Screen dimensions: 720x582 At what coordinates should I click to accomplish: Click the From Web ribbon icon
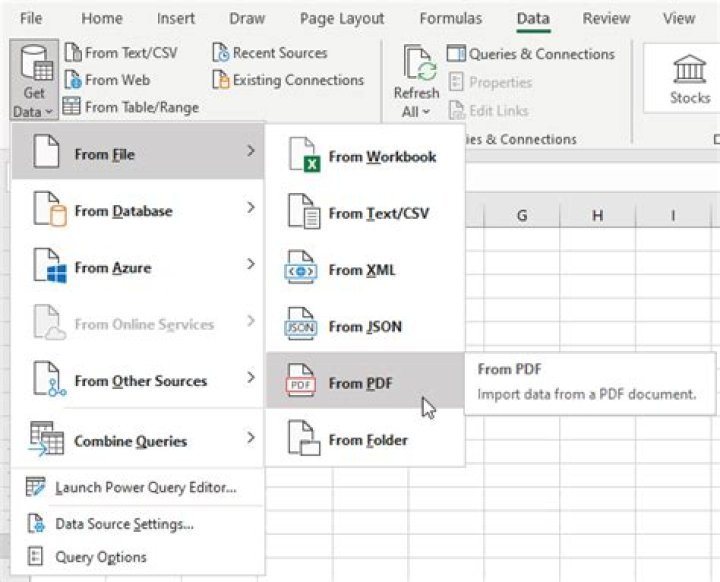point(73,79)
